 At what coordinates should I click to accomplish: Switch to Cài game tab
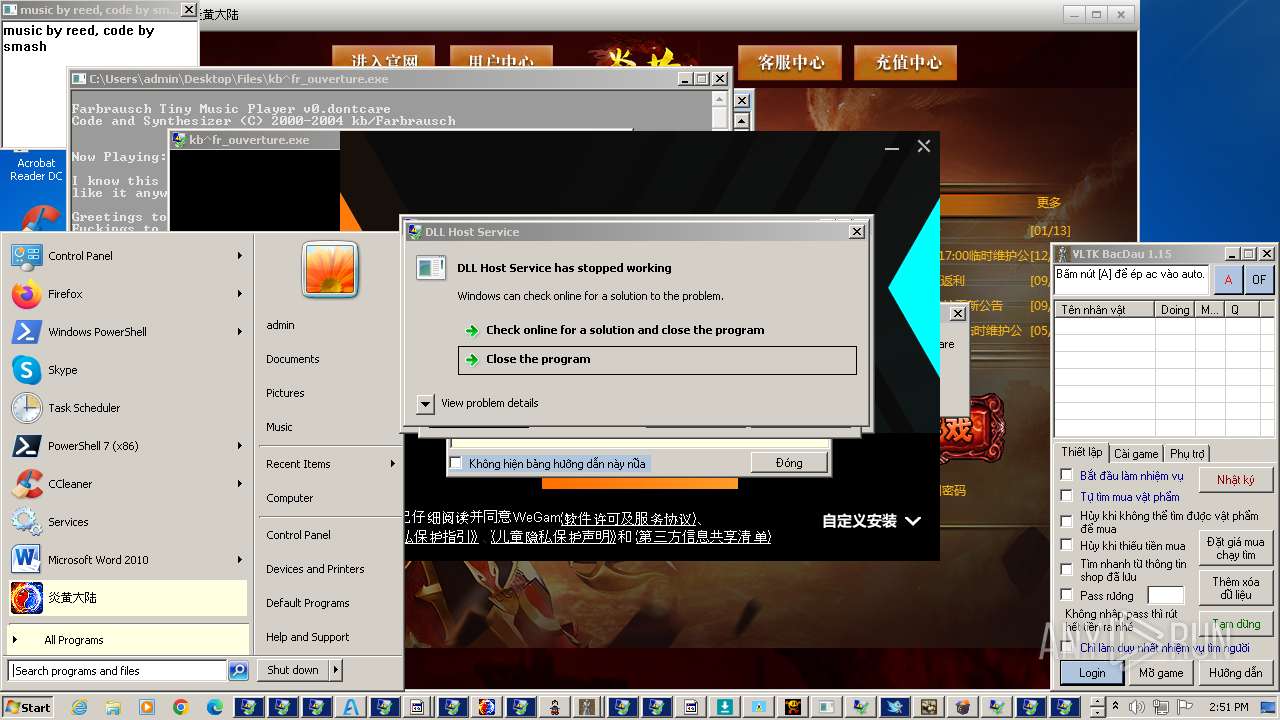pos(1136,454)
